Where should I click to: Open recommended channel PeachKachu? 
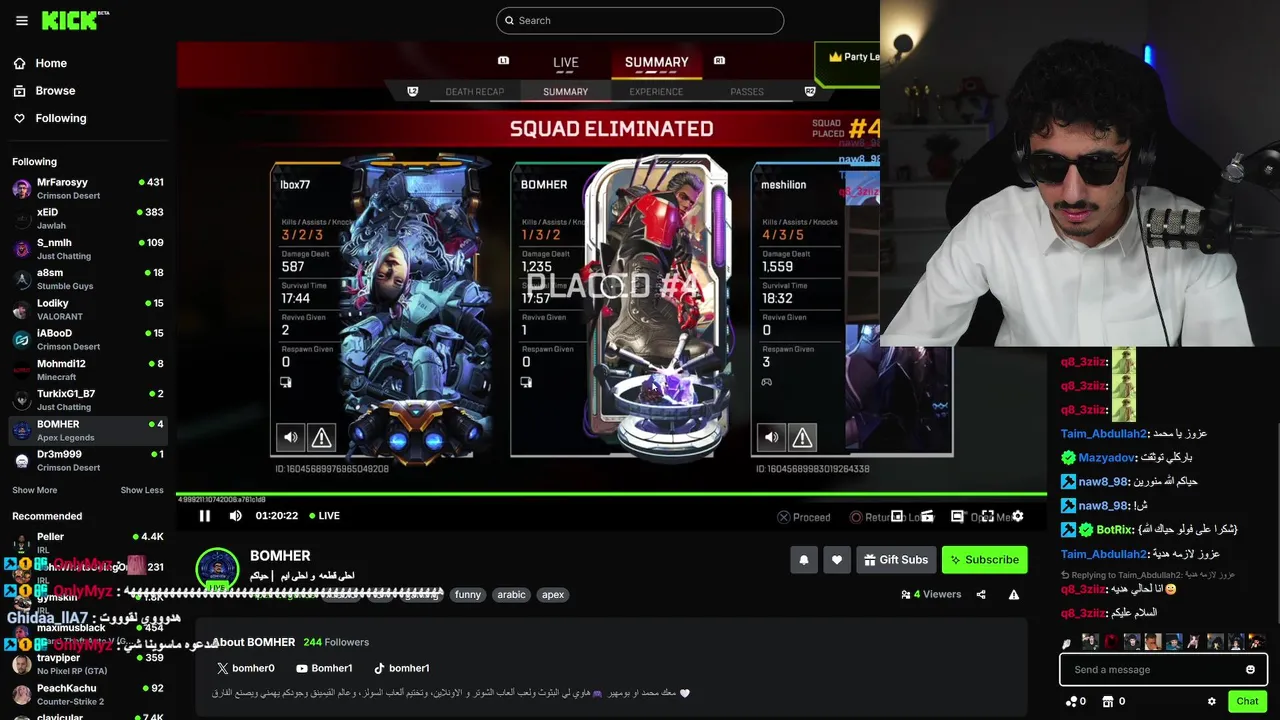87,694
